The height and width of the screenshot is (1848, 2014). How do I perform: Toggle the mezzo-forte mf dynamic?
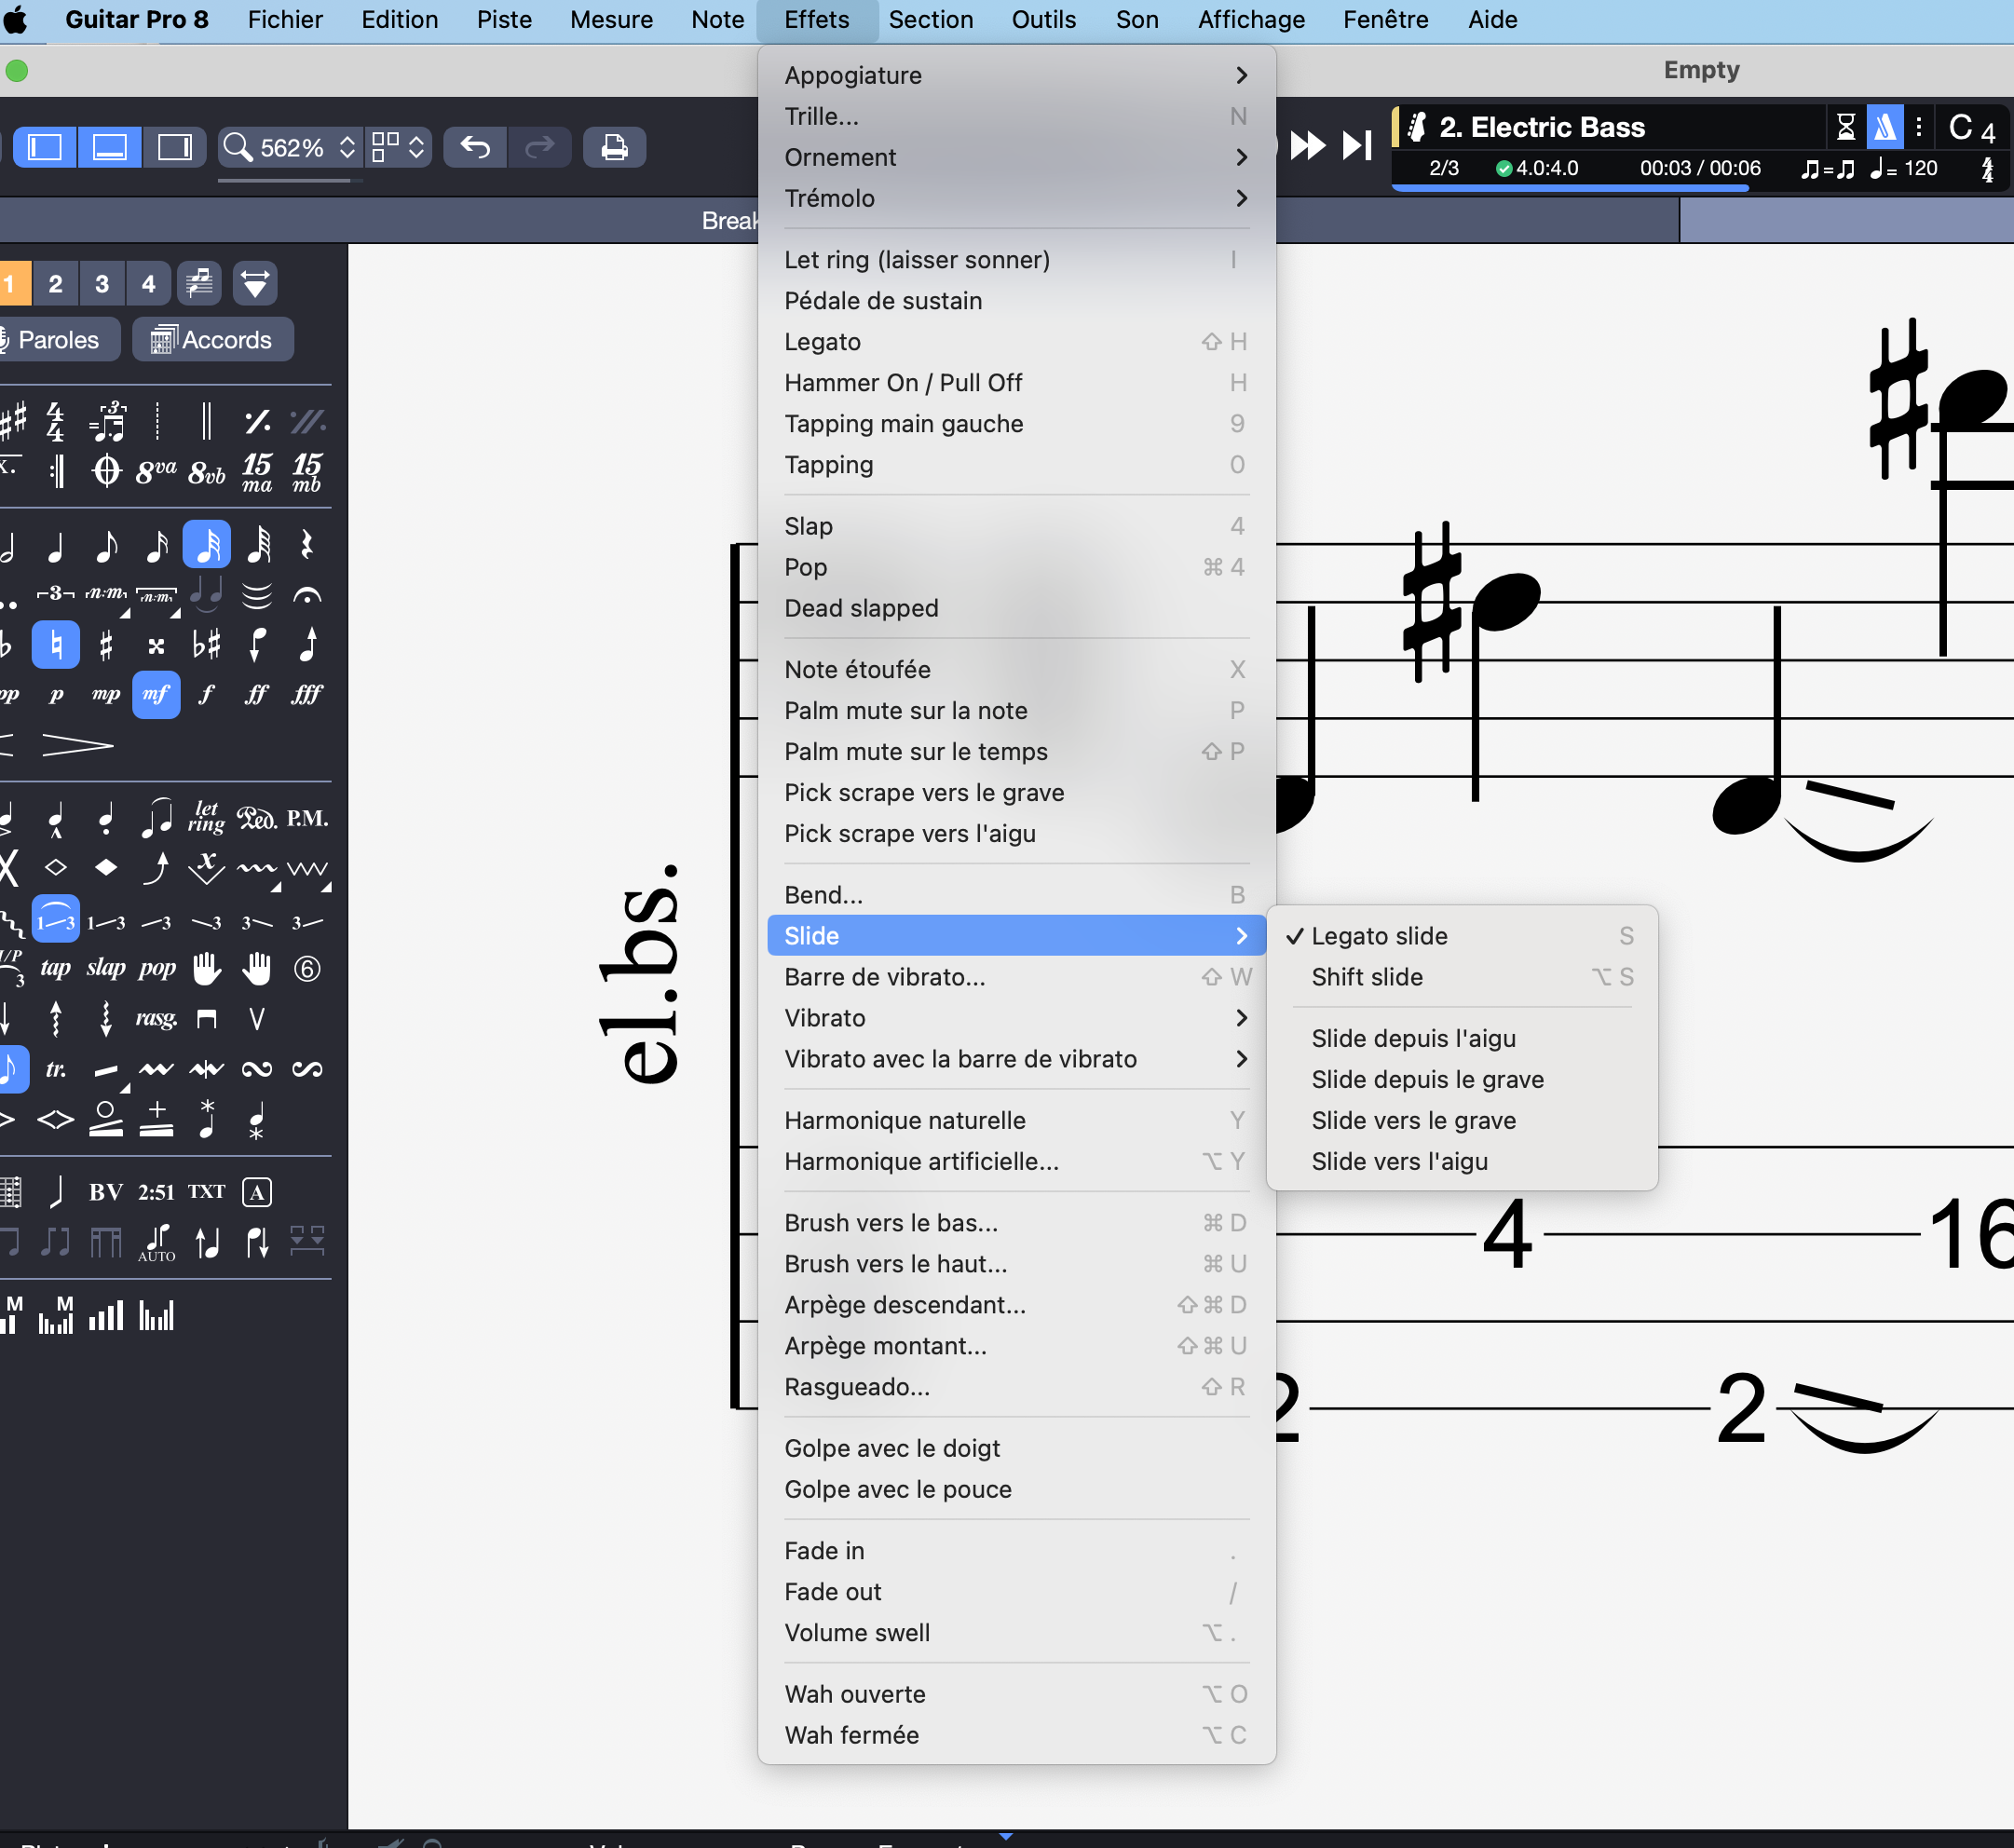(156, 694)
